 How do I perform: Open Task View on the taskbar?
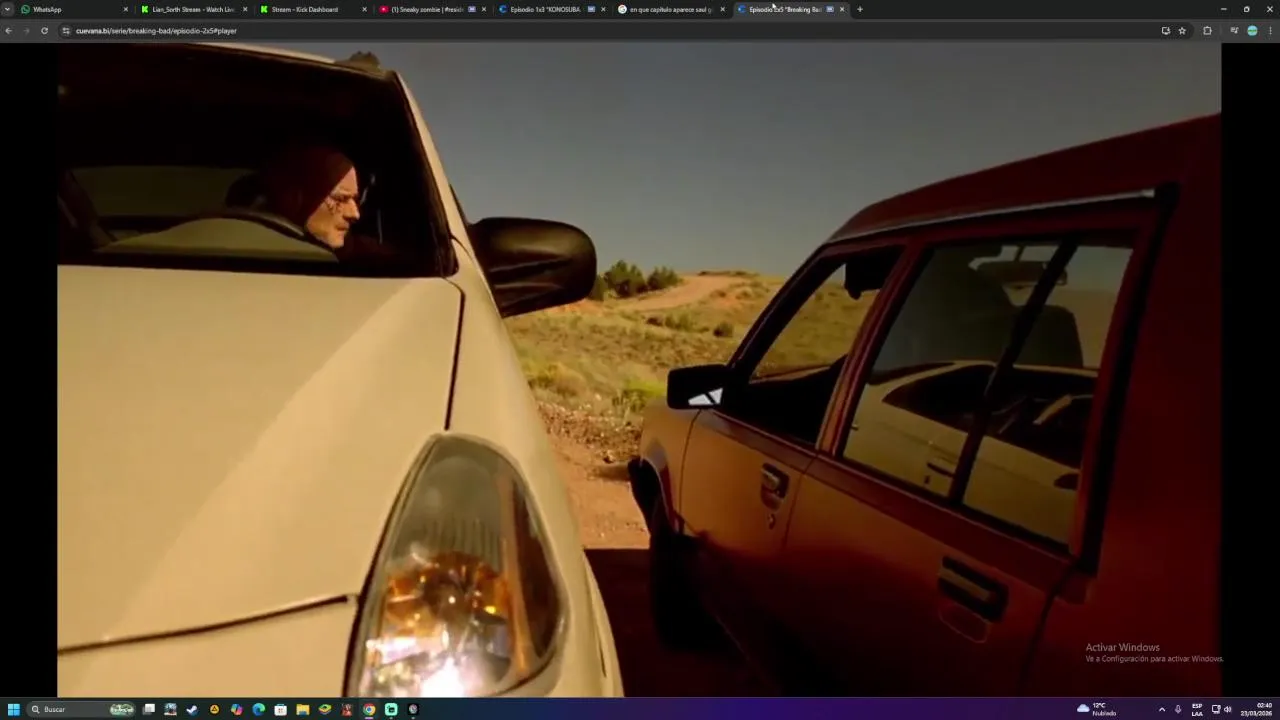(x=149, y=709)
